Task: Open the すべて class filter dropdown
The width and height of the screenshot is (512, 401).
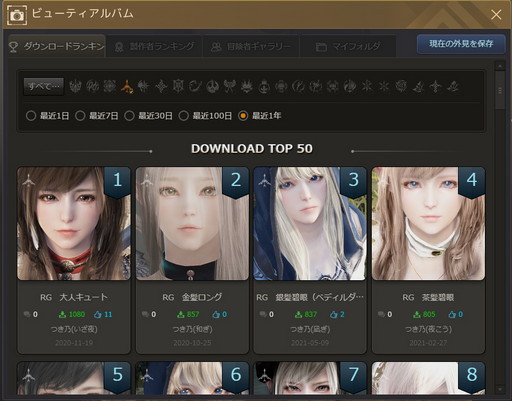Action: 44,86
